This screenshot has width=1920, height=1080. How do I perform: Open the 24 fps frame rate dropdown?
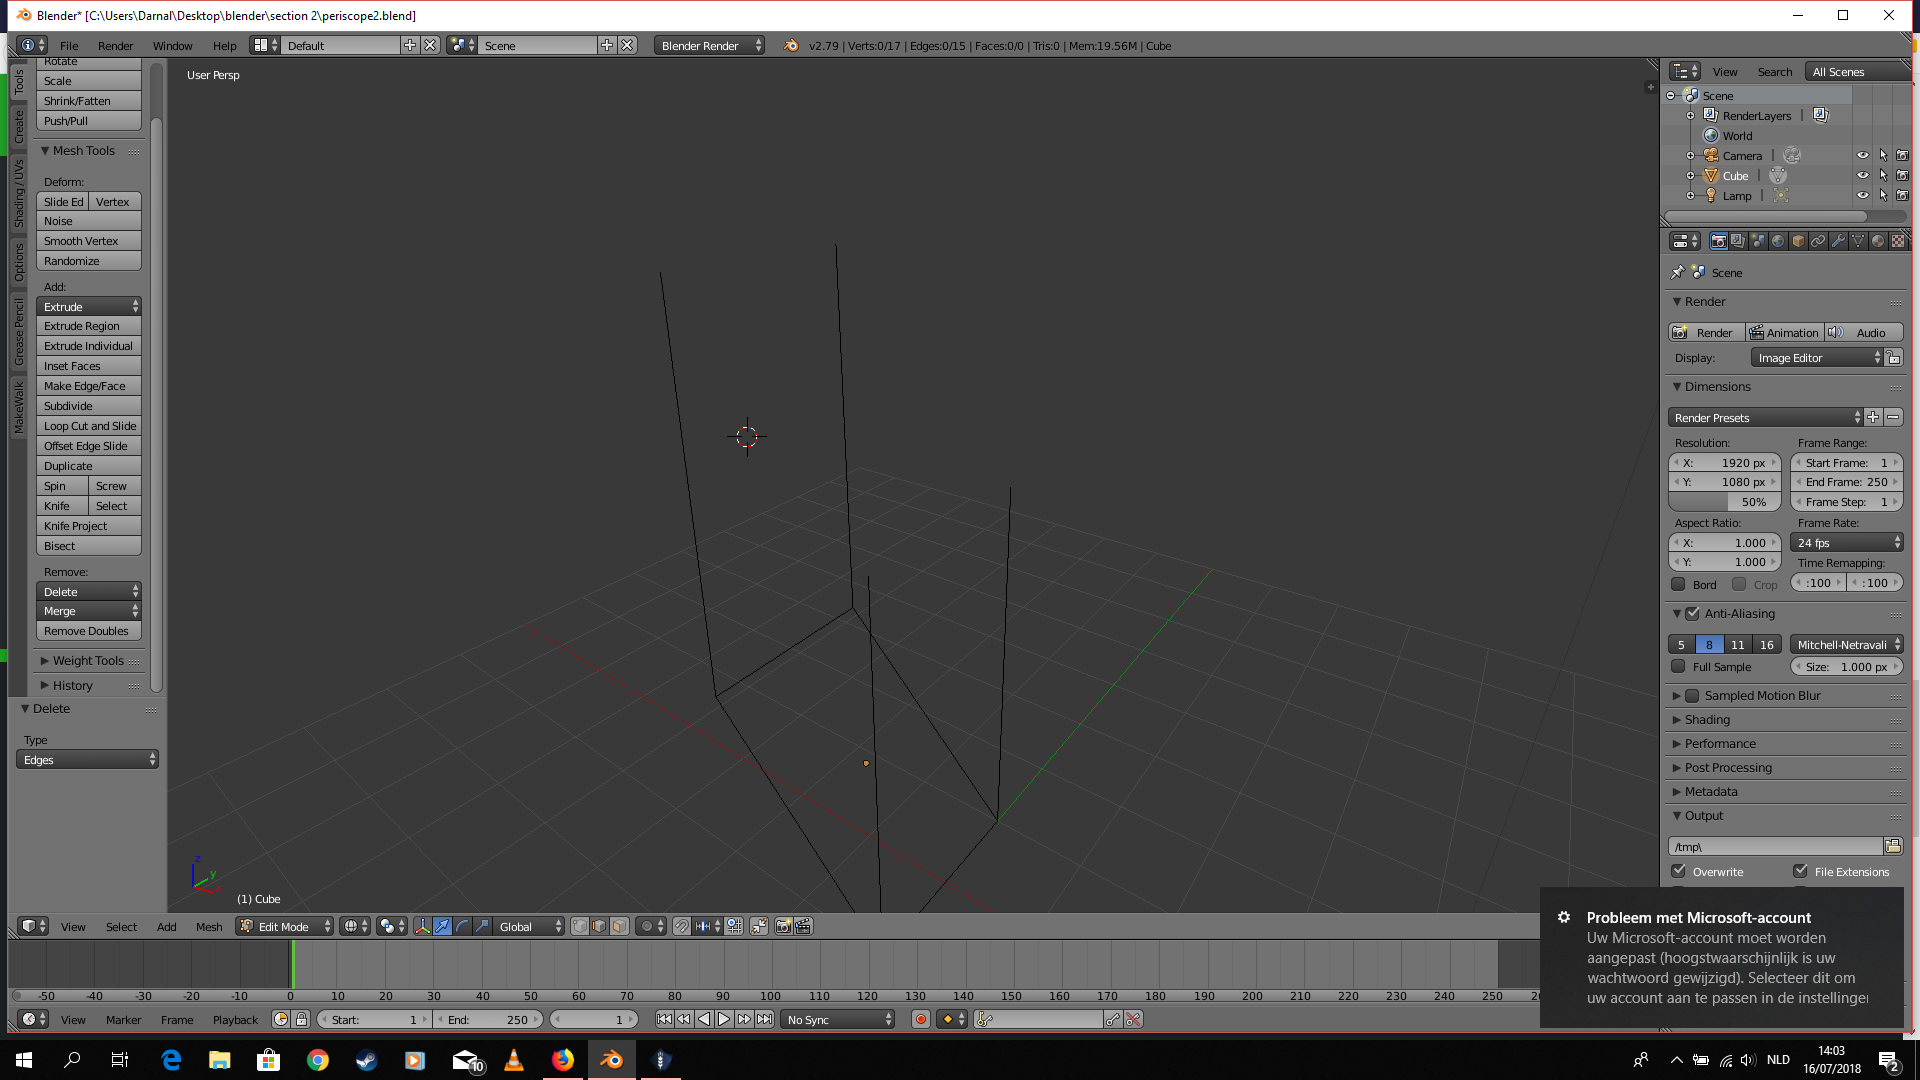tap(1847, 542)
